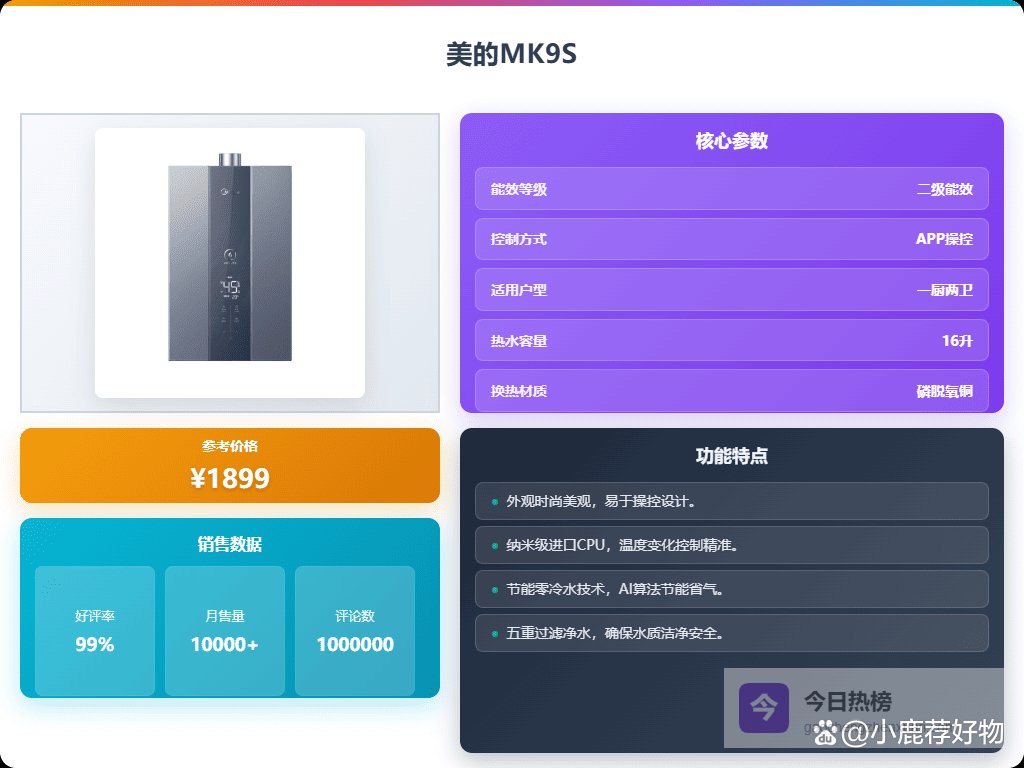Click the 好评率 99% stat card
The height and width of the screenshot is (768, 1024).
point(95,631)
